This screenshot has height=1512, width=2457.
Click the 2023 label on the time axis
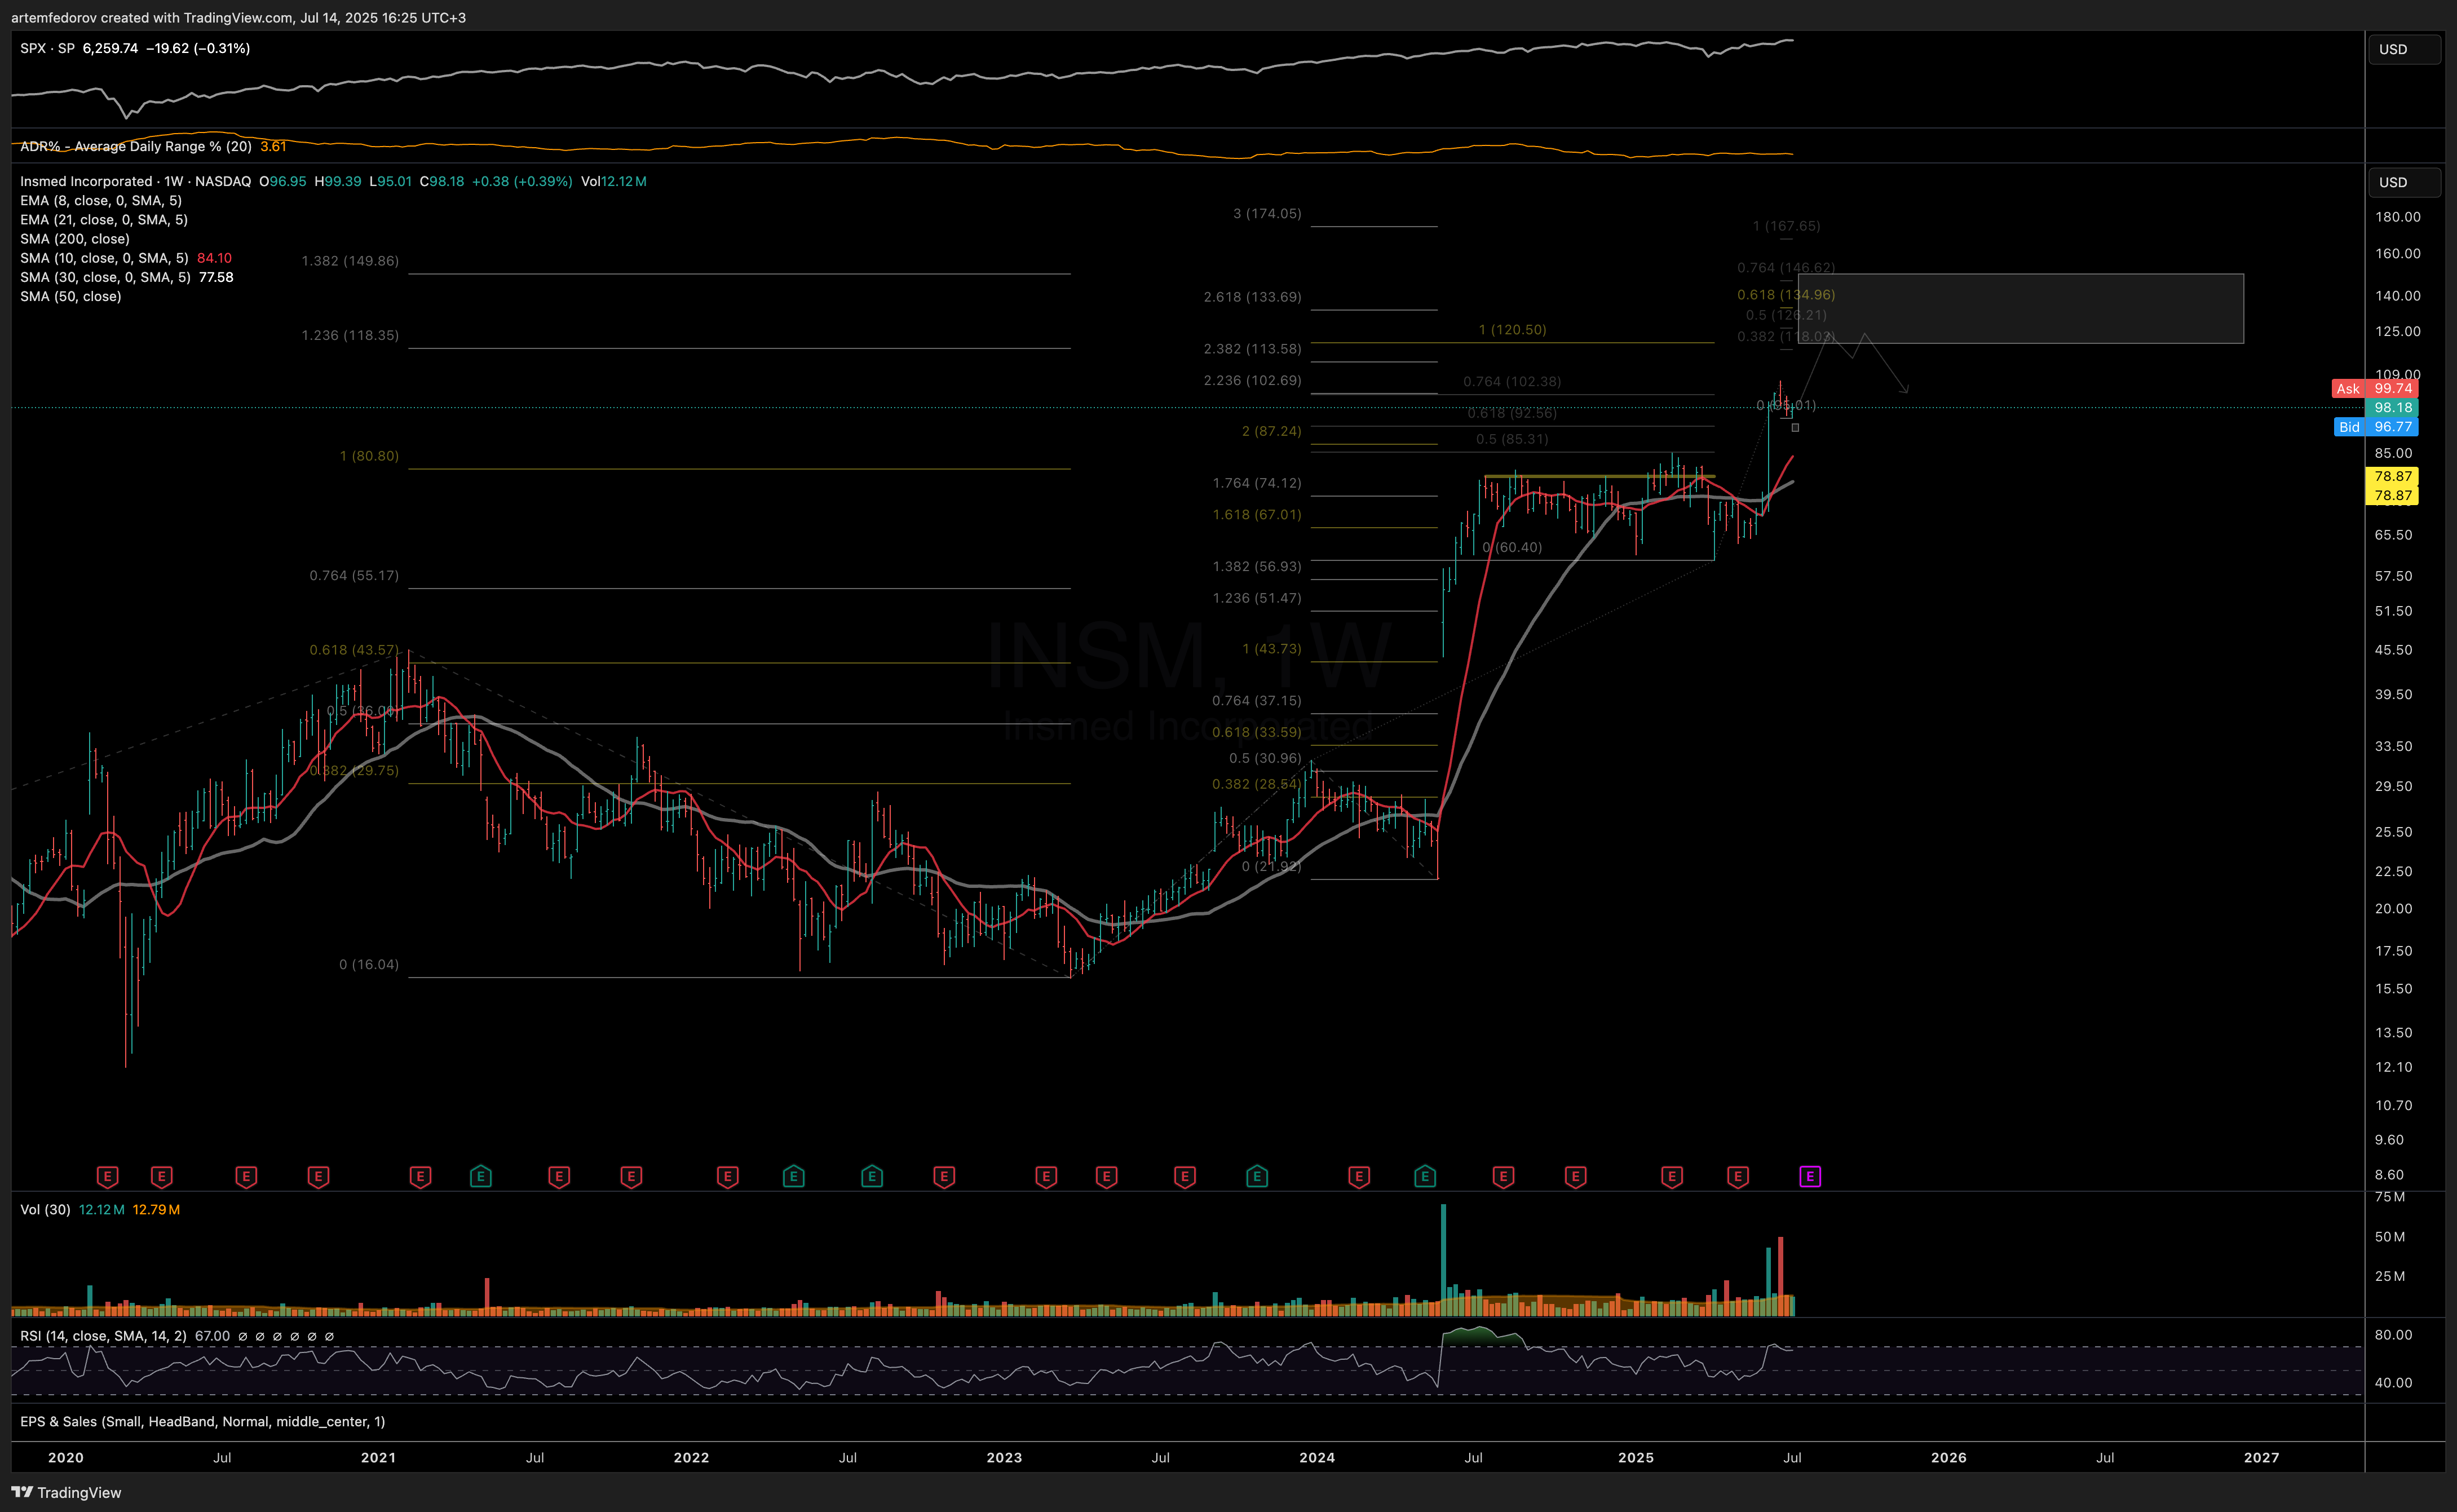[x=1004, y=1457]
